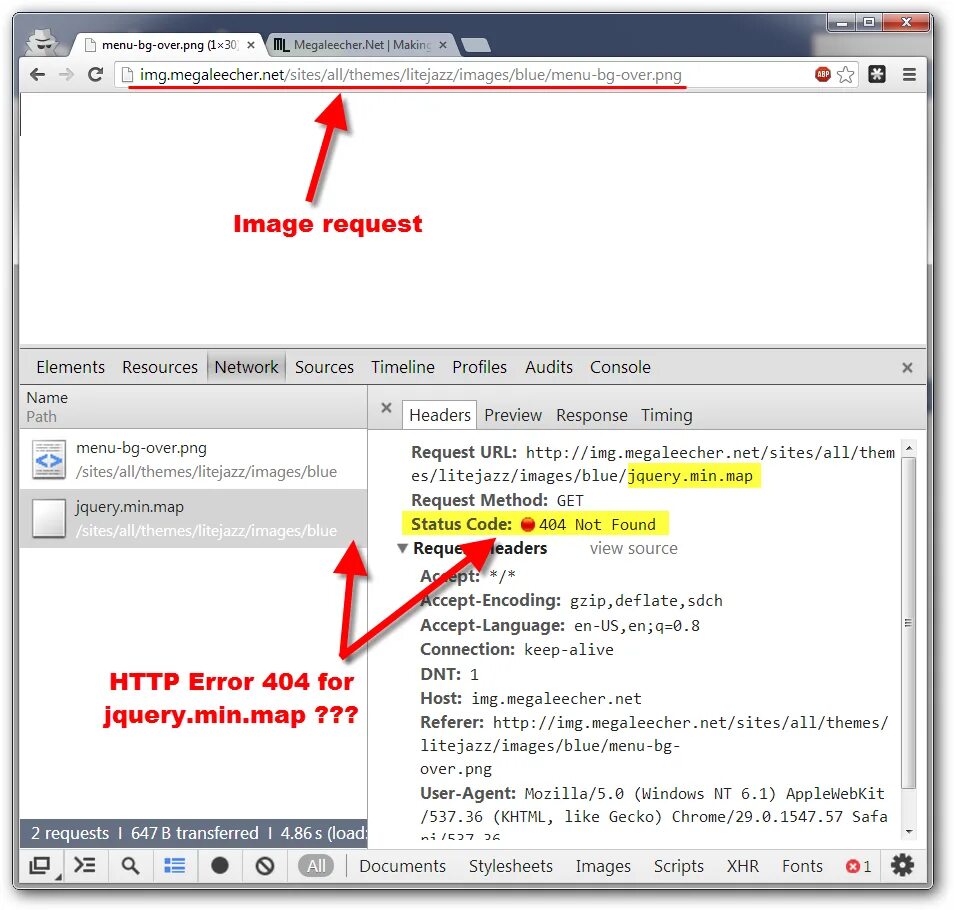The width and height of the screenshot is (954, 910).
Task: Toggle network recording round button
Action: [220, 865]
